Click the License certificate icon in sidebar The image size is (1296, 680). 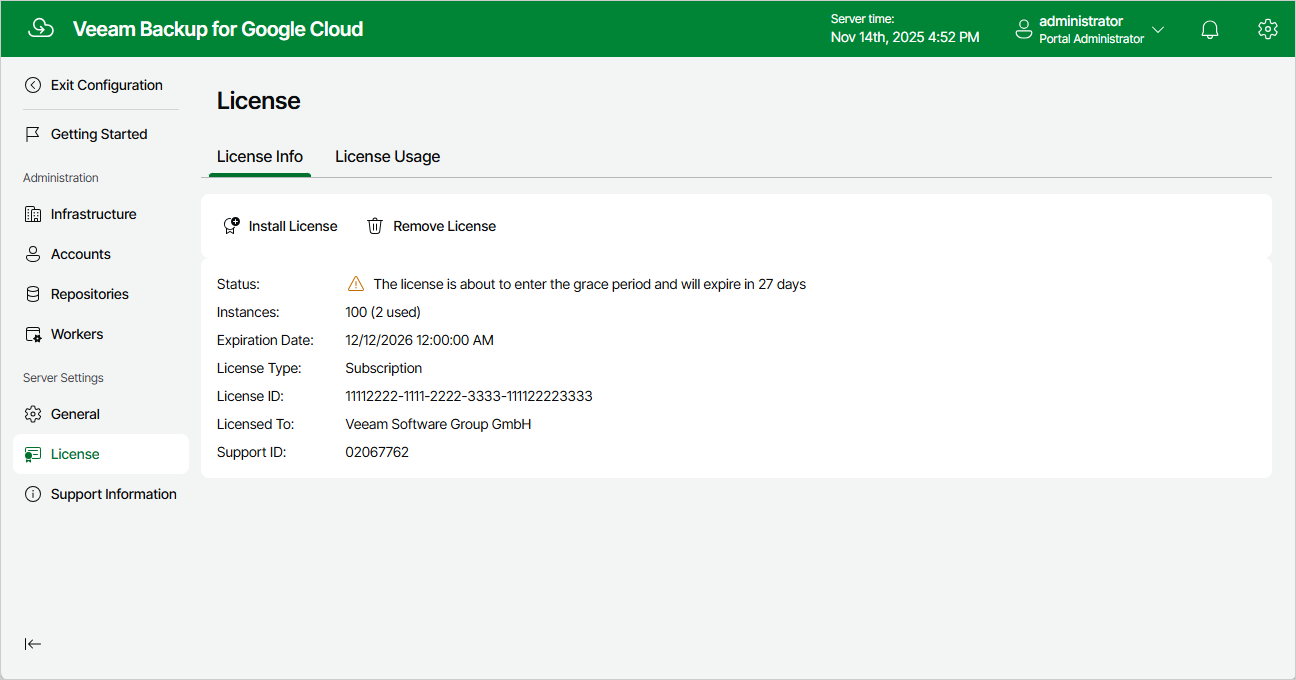coord(33,454)
